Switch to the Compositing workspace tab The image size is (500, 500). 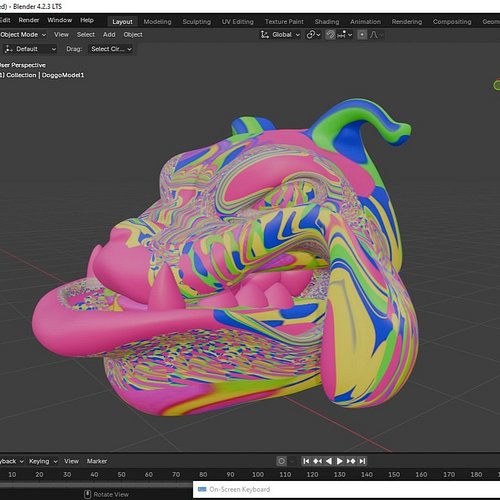(452, 22)
